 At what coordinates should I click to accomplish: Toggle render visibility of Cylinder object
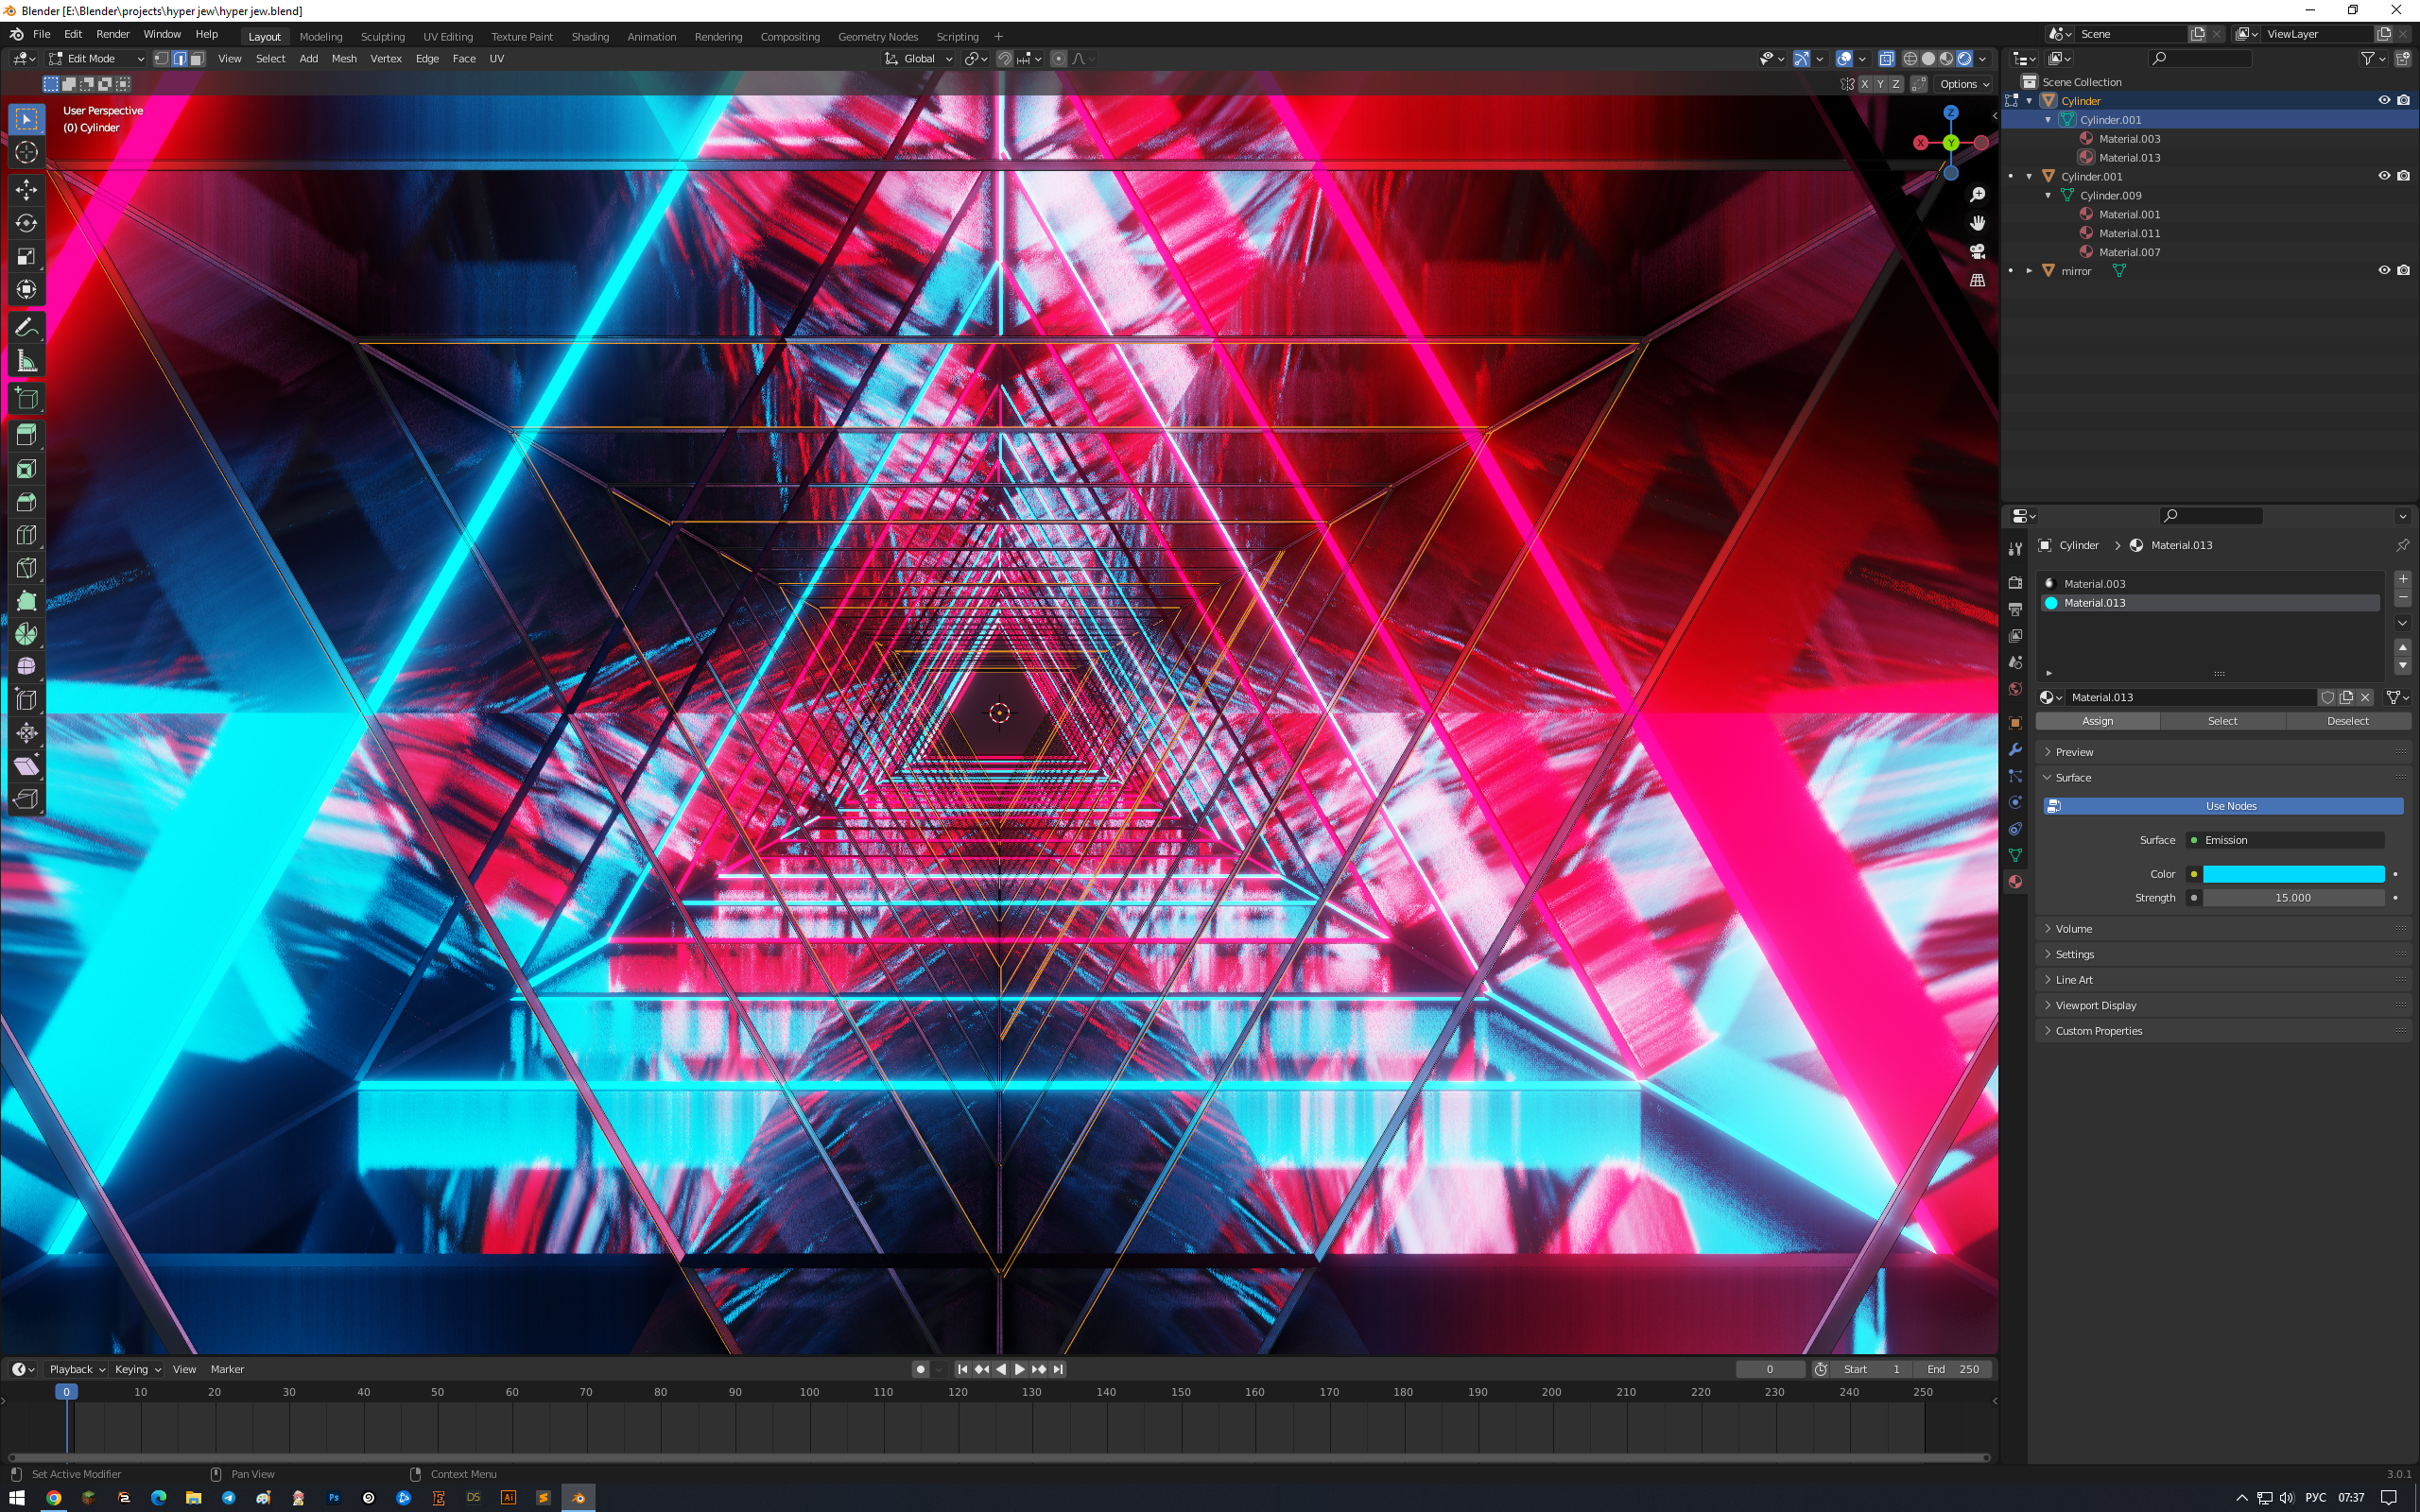(2403, 100)
